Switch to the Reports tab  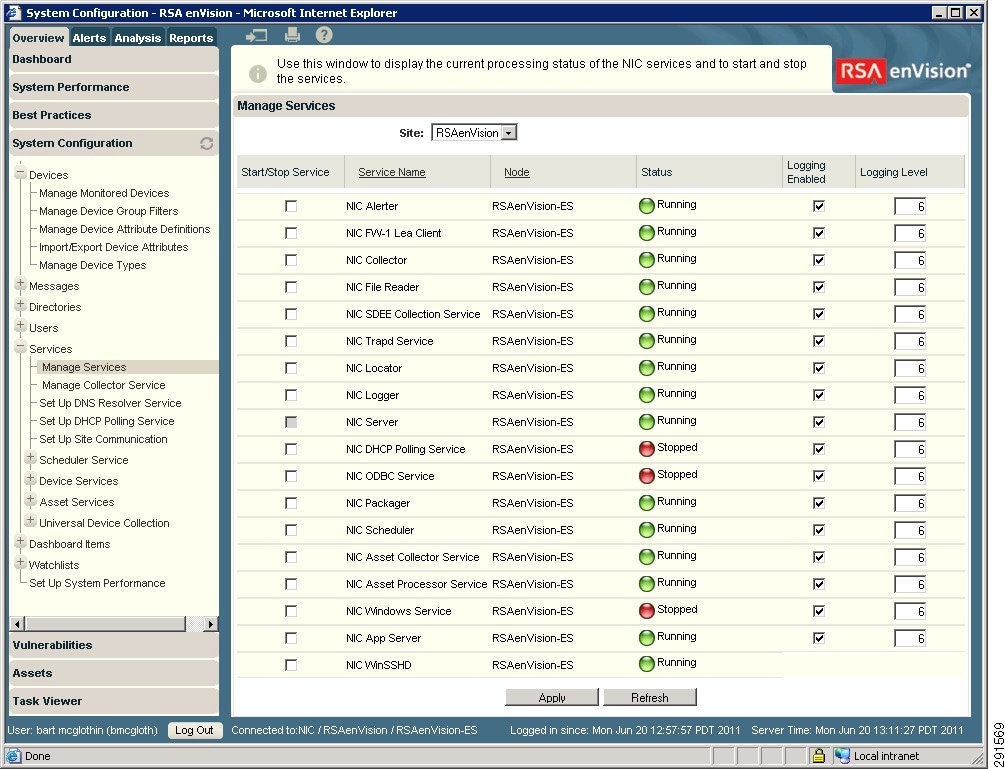[191, 38]
